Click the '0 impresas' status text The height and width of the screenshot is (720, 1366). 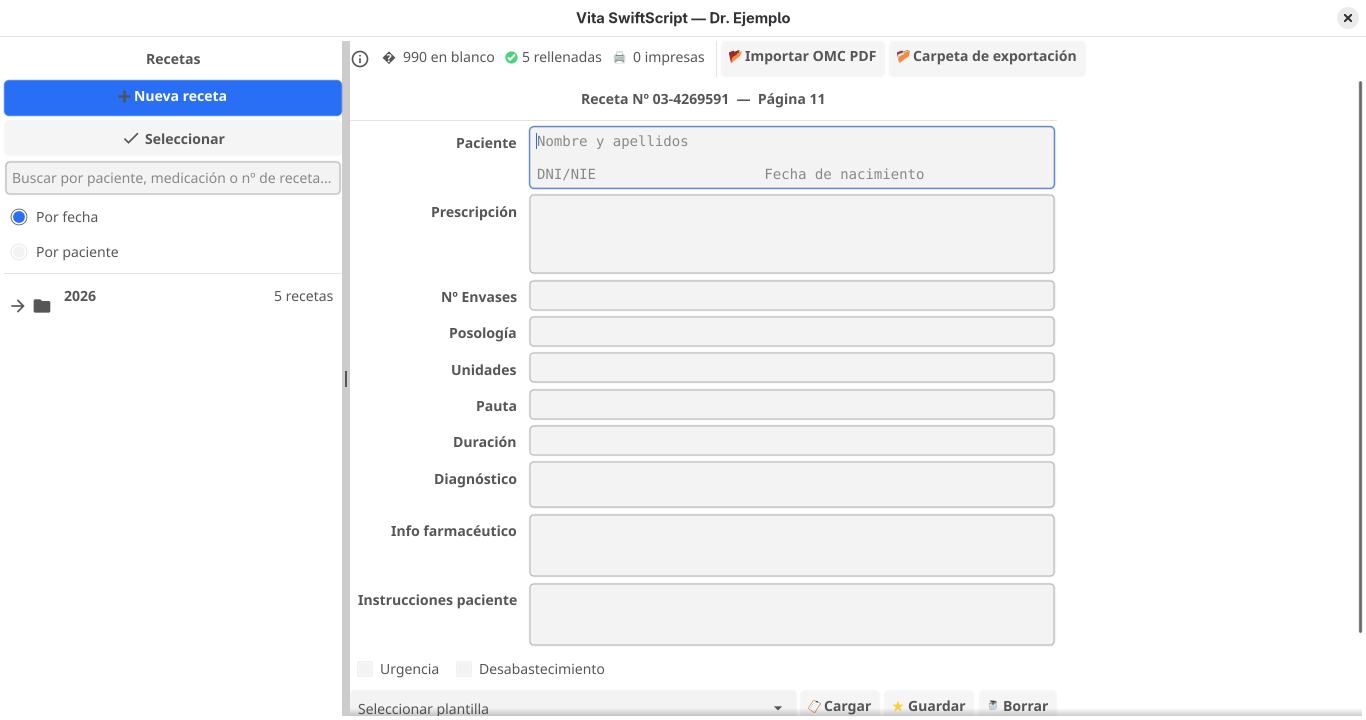click(669, 57)
